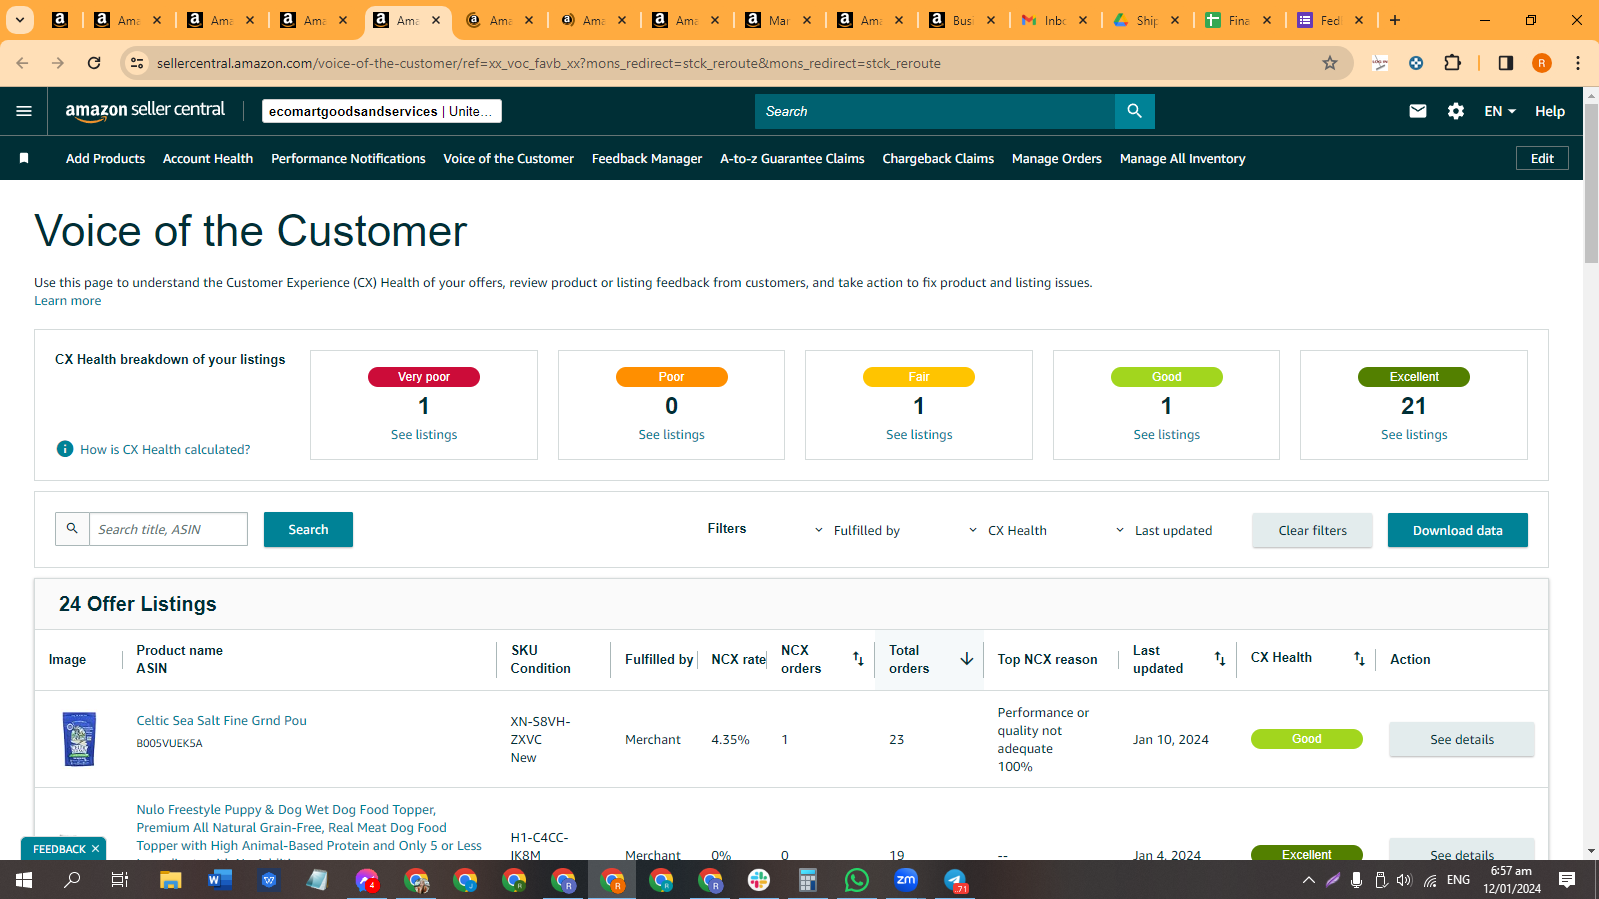The width and height of the screenshot is (1599, 899).
Task: Click the Celtic Sea Salt product thumbnail
Action: [79, 739]
